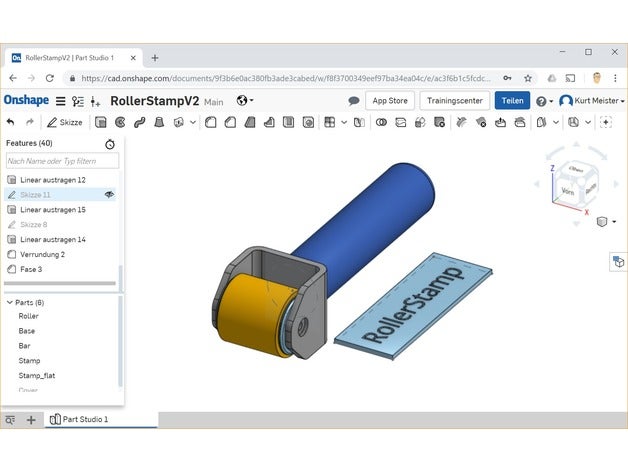Open the Onshape hamburger main menu
The width and height of the screenshot is (628, 472).
60,101
